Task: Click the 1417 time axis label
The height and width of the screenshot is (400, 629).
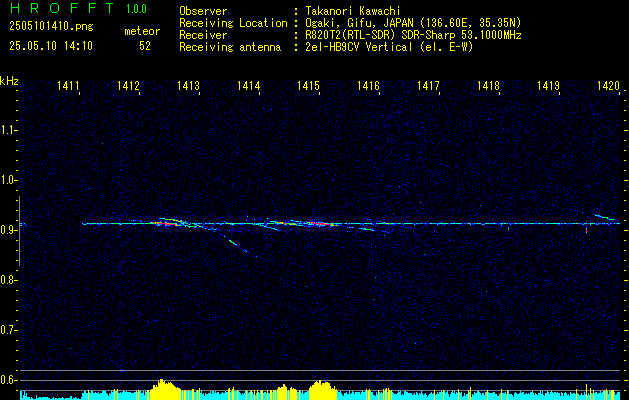Action: [428, 85]
